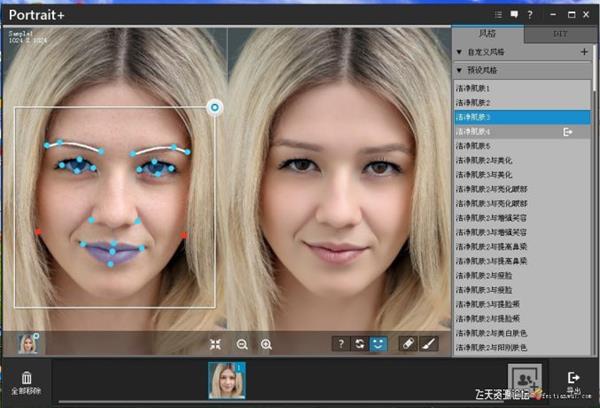The height and width of the screenshot is (408, 600).
Task: Collapse the 预设风格 section
Action: point(459,70)
